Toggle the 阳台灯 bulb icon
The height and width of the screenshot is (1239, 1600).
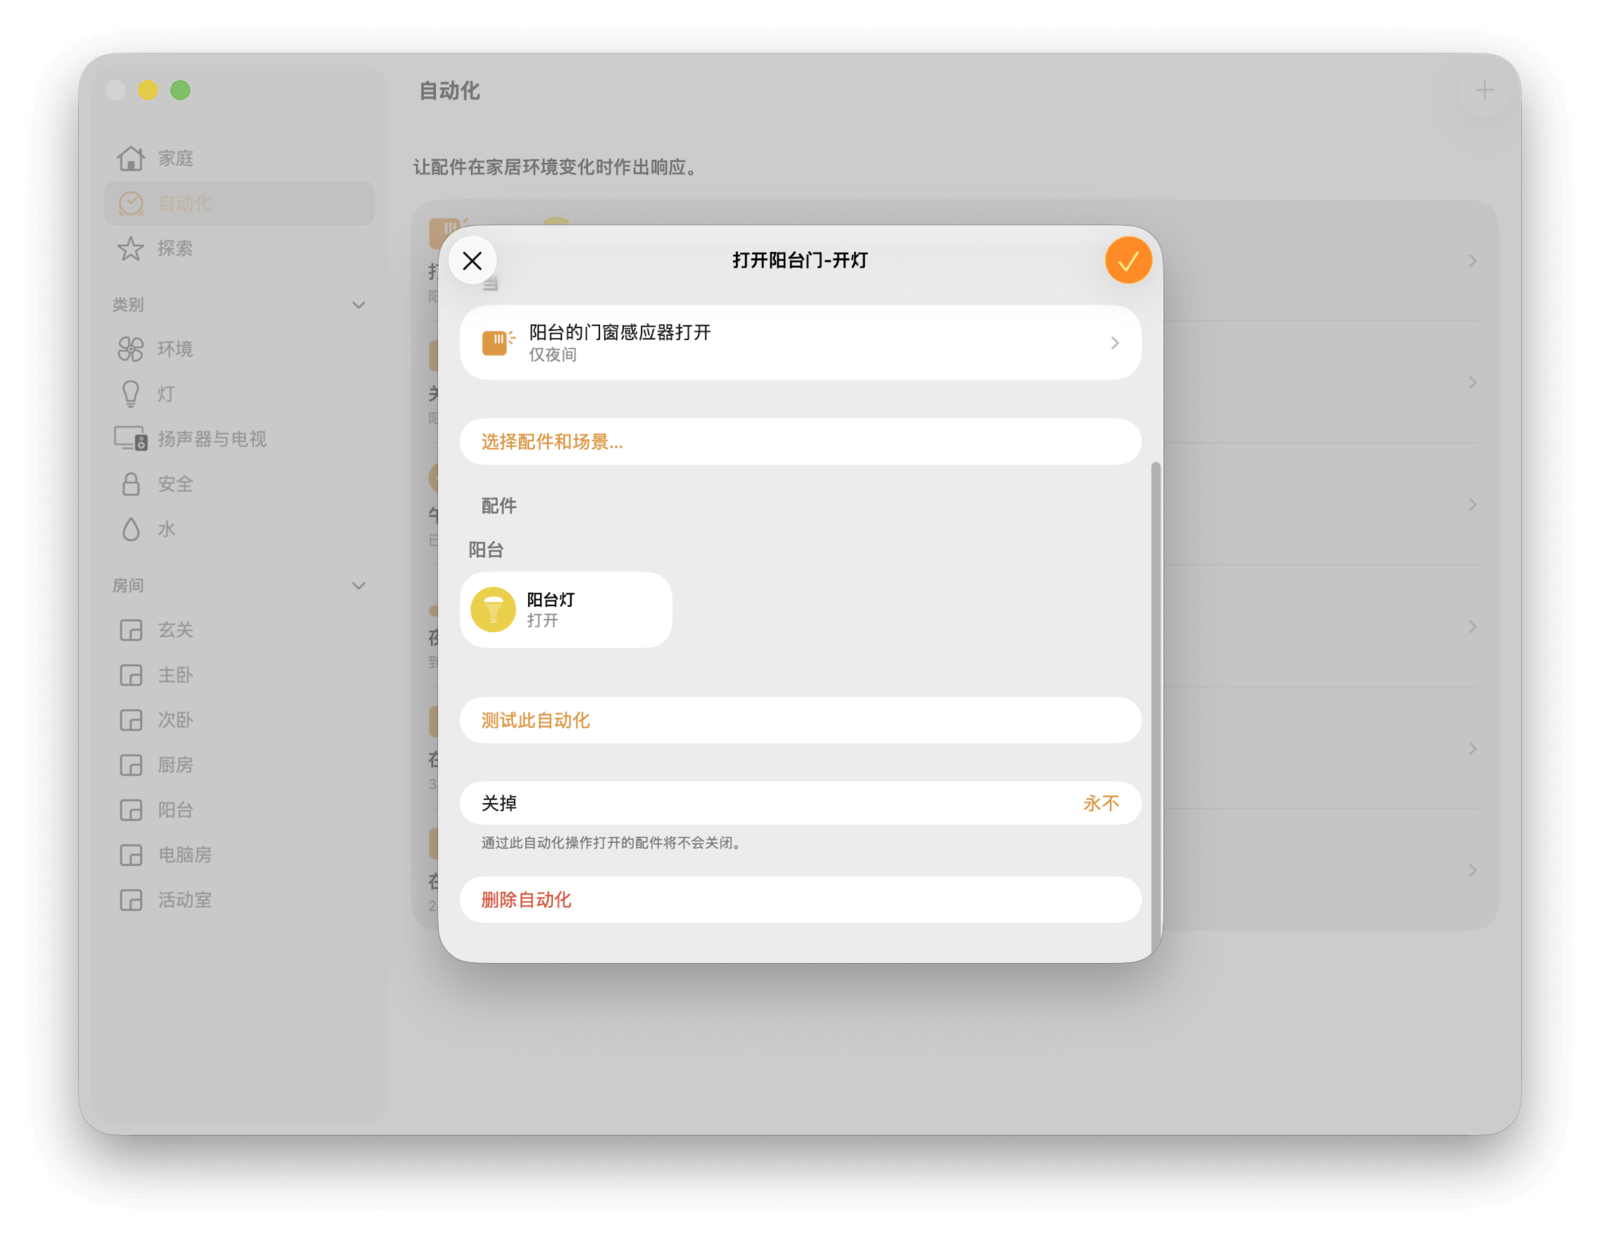(493, 610)
